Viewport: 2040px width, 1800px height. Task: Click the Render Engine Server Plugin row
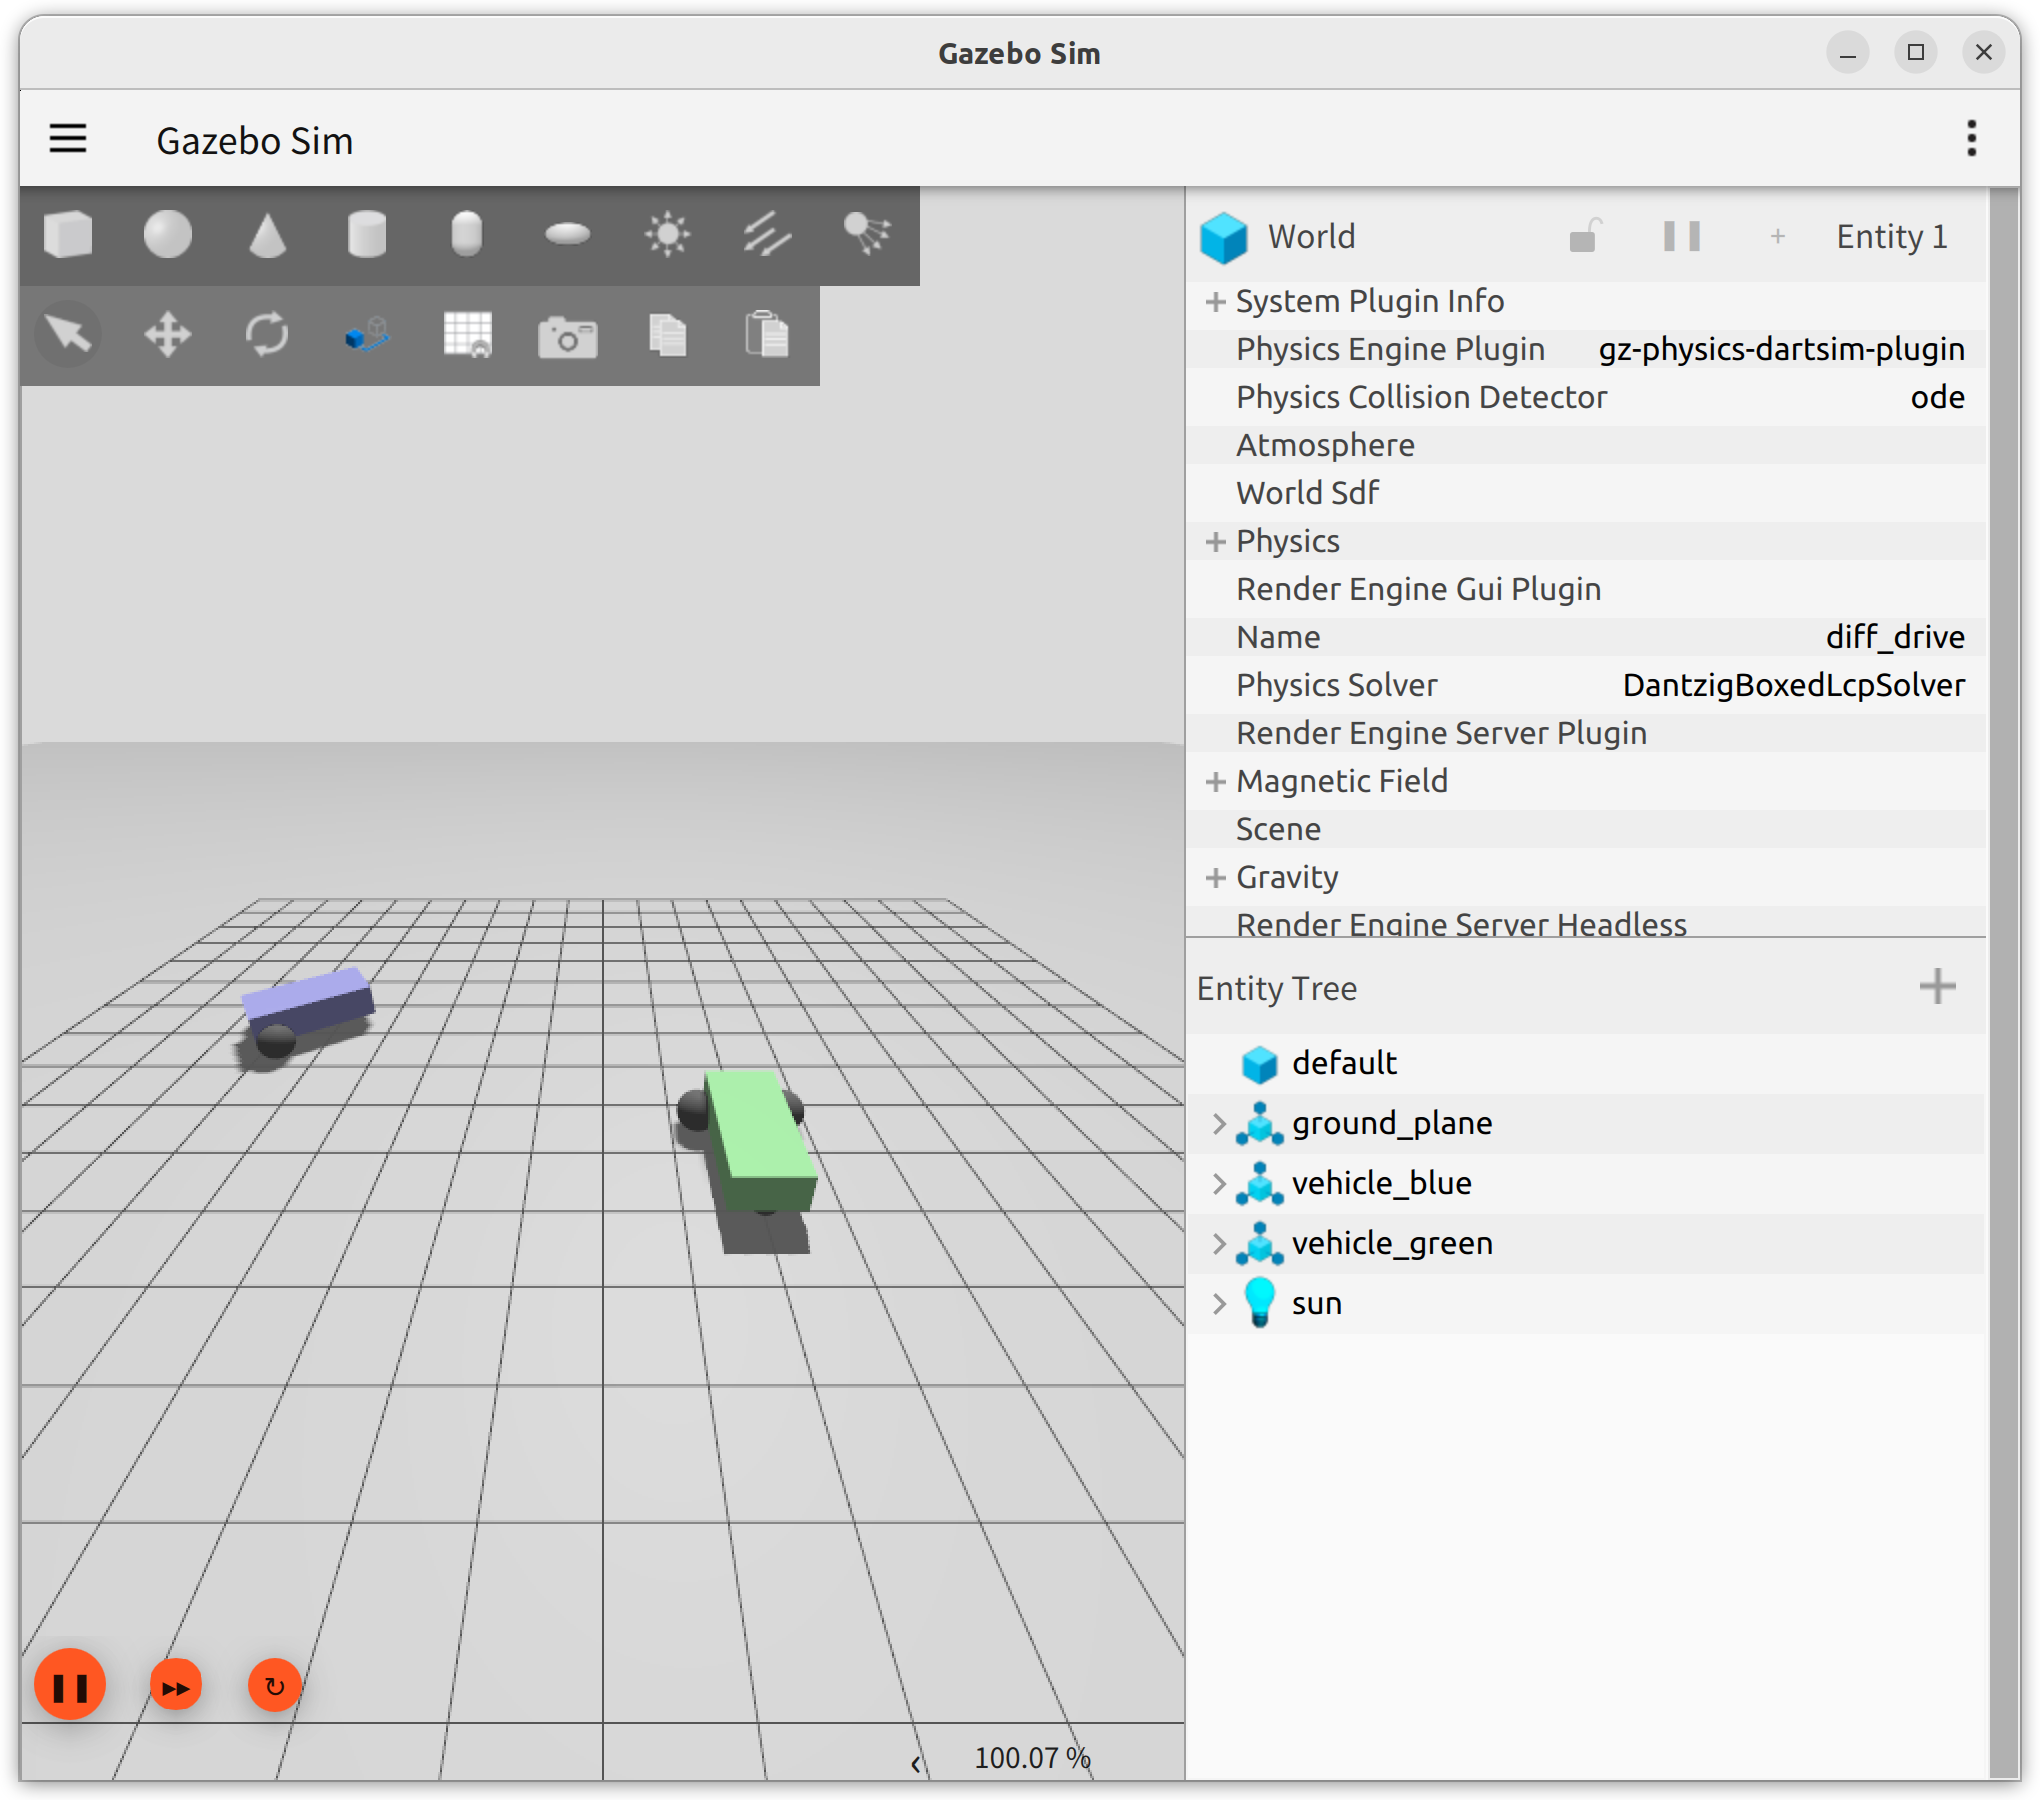tap(1586, 733)
